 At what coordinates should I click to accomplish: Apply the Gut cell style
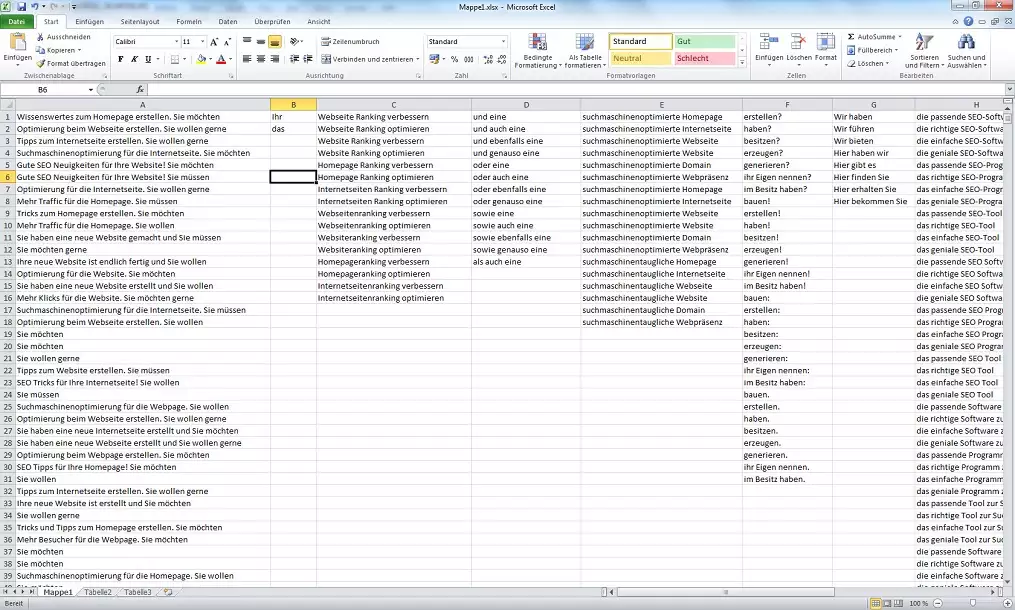tap(704, 42)
